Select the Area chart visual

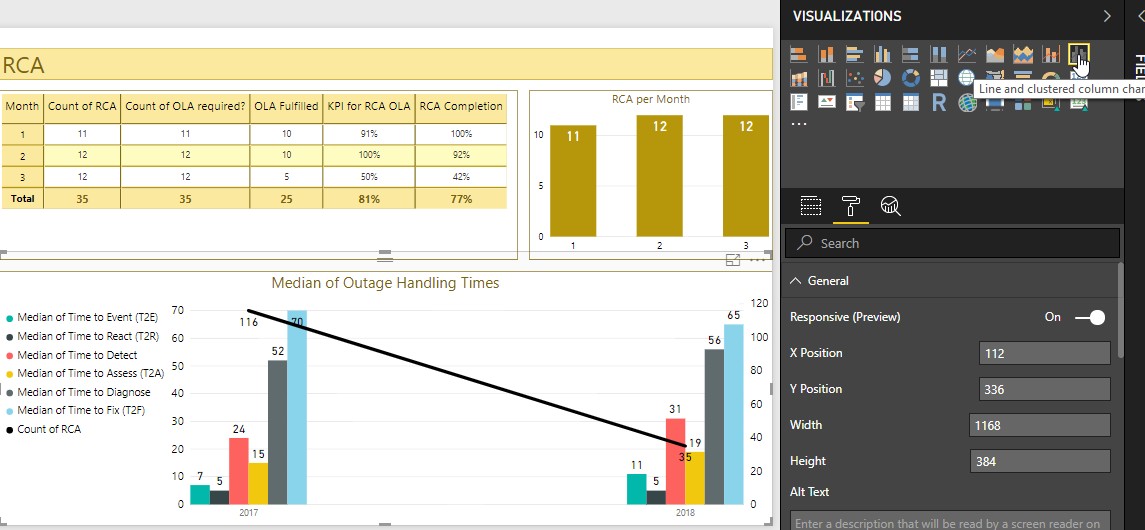[x=995, y=54]
